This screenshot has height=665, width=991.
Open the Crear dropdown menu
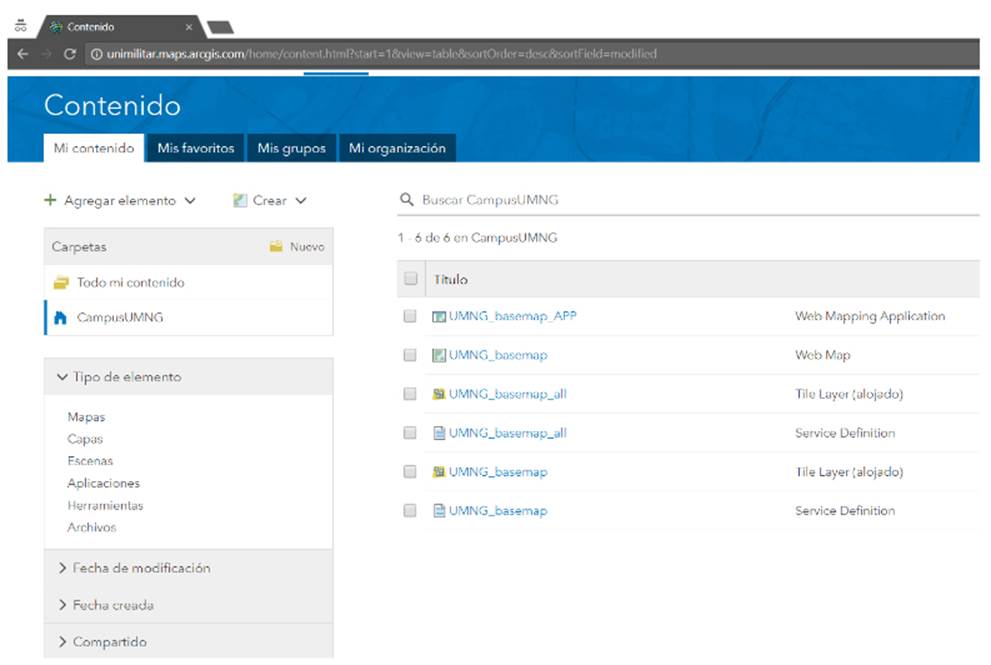[269, 201]
